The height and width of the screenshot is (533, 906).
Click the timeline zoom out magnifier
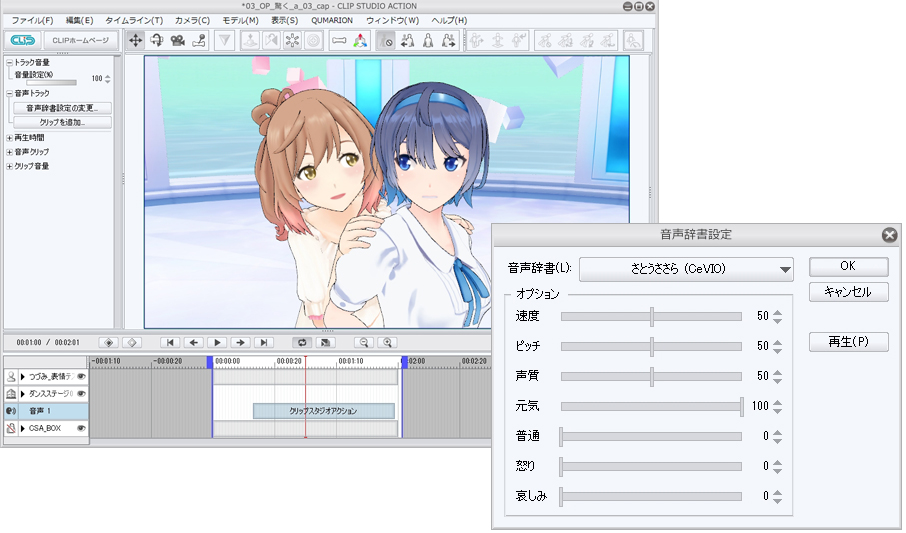click(x=364, y=342)
